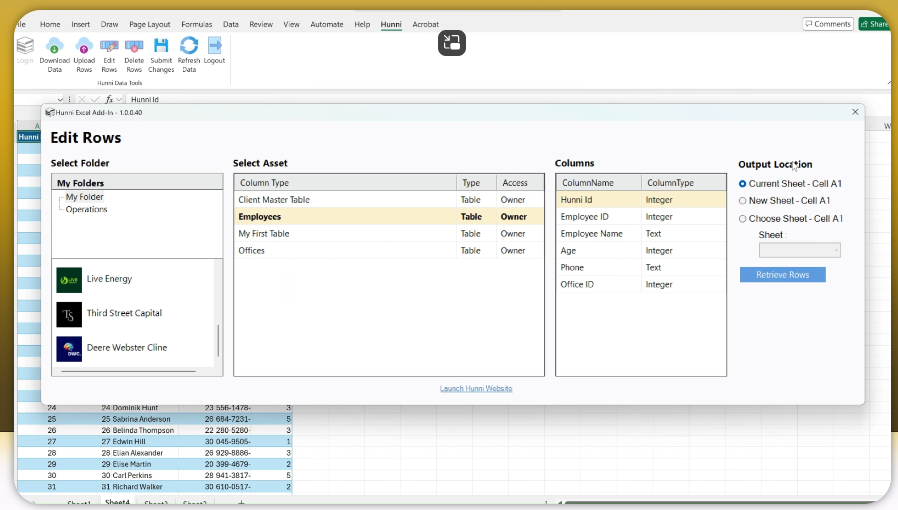Open the Help ribbon tab

pos(362,24)
